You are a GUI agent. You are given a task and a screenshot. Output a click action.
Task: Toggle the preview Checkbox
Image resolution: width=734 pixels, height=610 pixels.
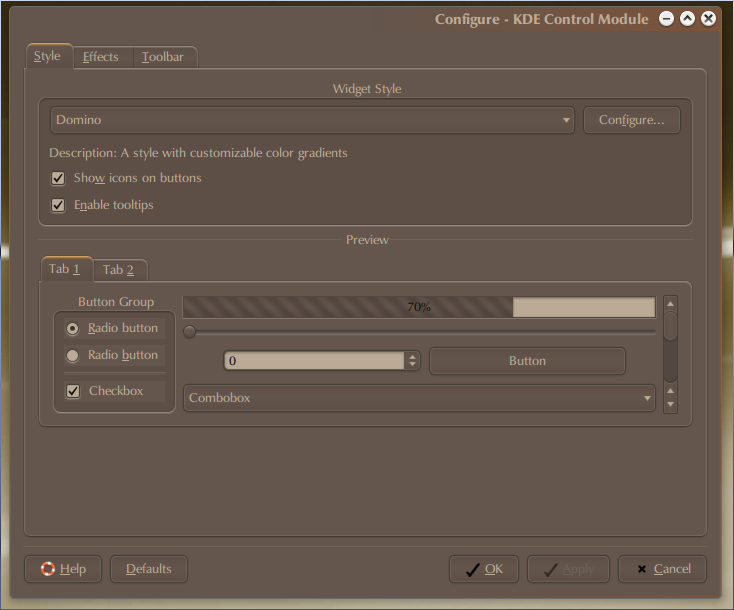coord(73,391)
